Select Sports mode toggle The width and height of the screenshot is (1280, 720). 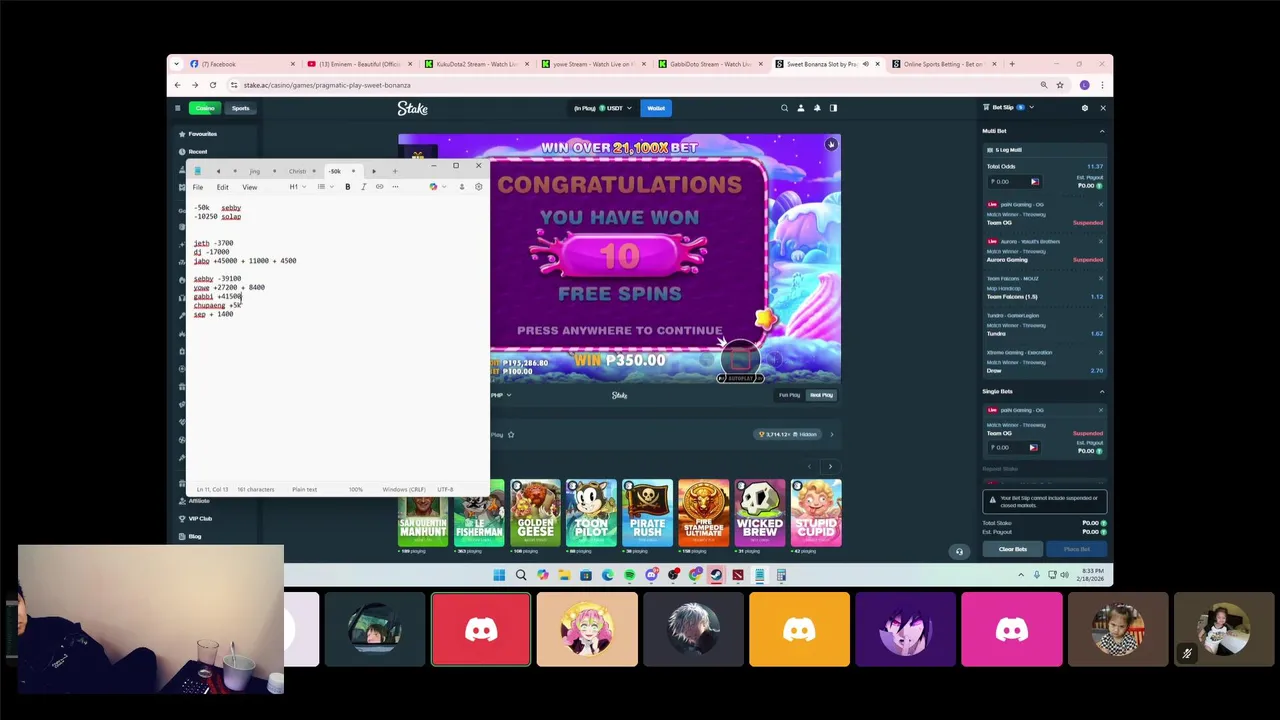[241, 108]
